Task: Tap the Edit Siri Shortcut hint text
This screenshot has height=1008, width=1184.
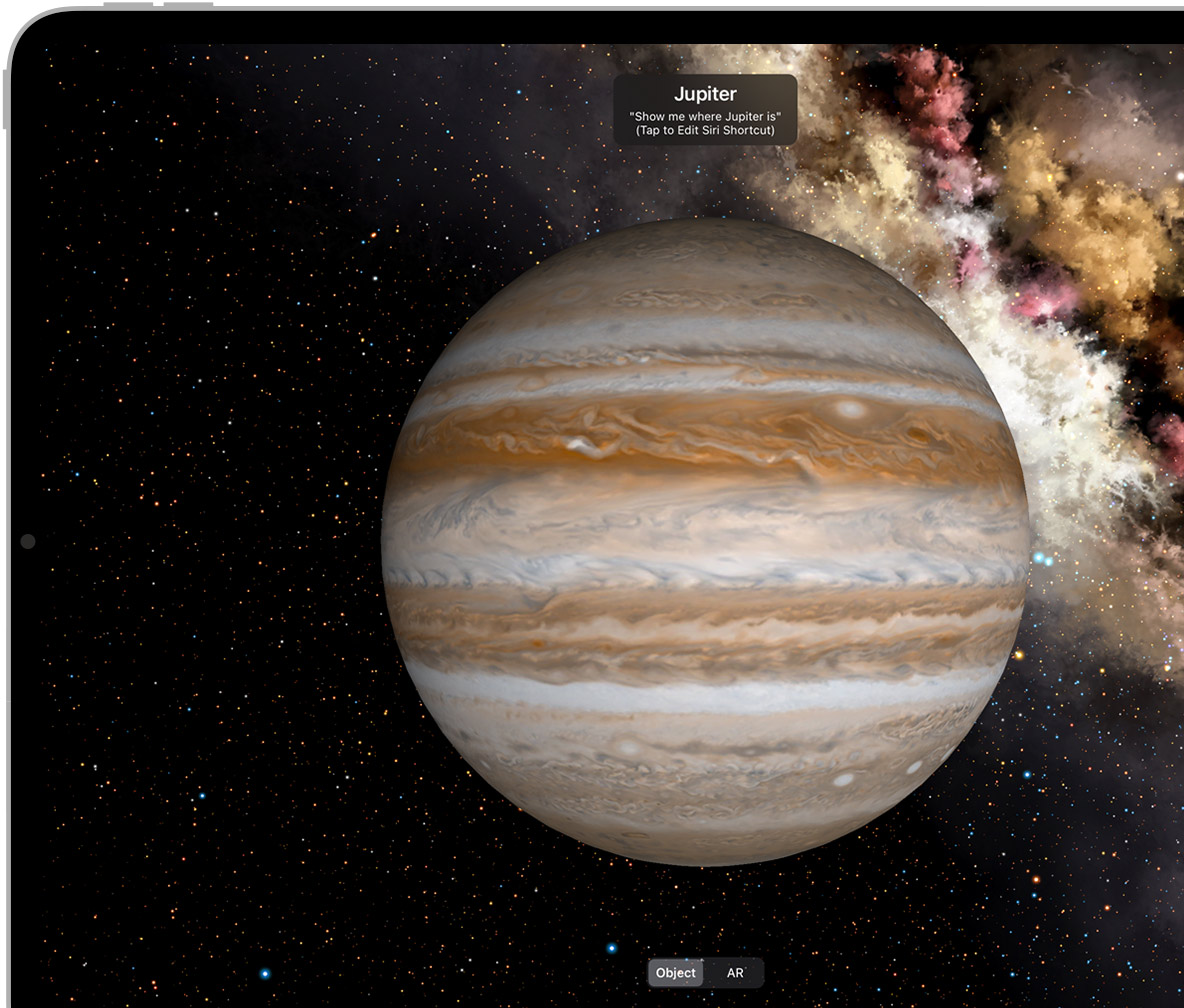Action: pyautogui.click(x=705, y=131)
